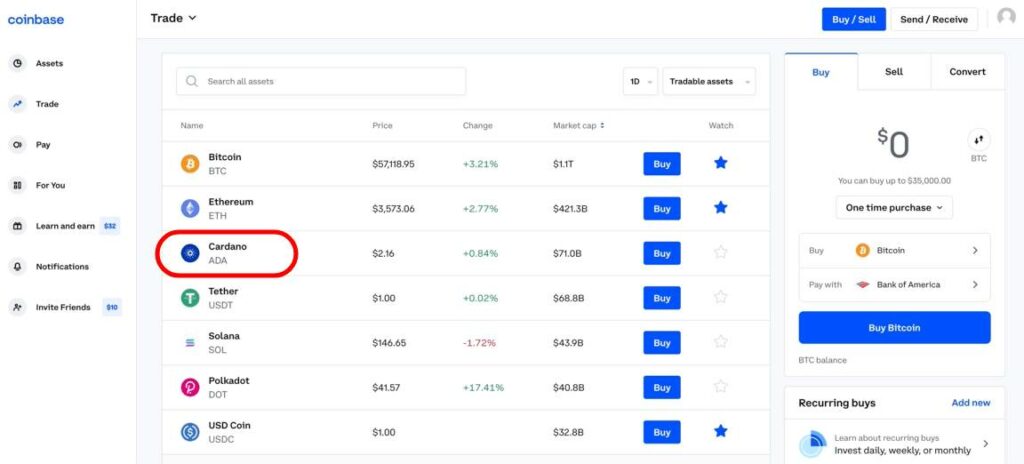Click the recurring buys radar icon
1024x464 pixels.
pyautogui.click(x=813, y=444)
